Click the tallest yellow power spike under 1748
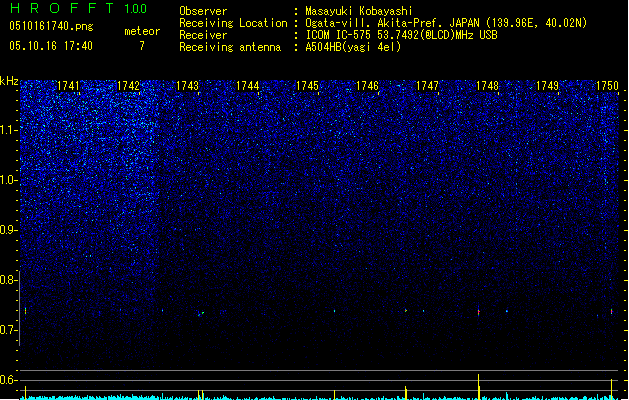Image resolution: width=629 pixels, height=400 pixels. click(478, 387)
